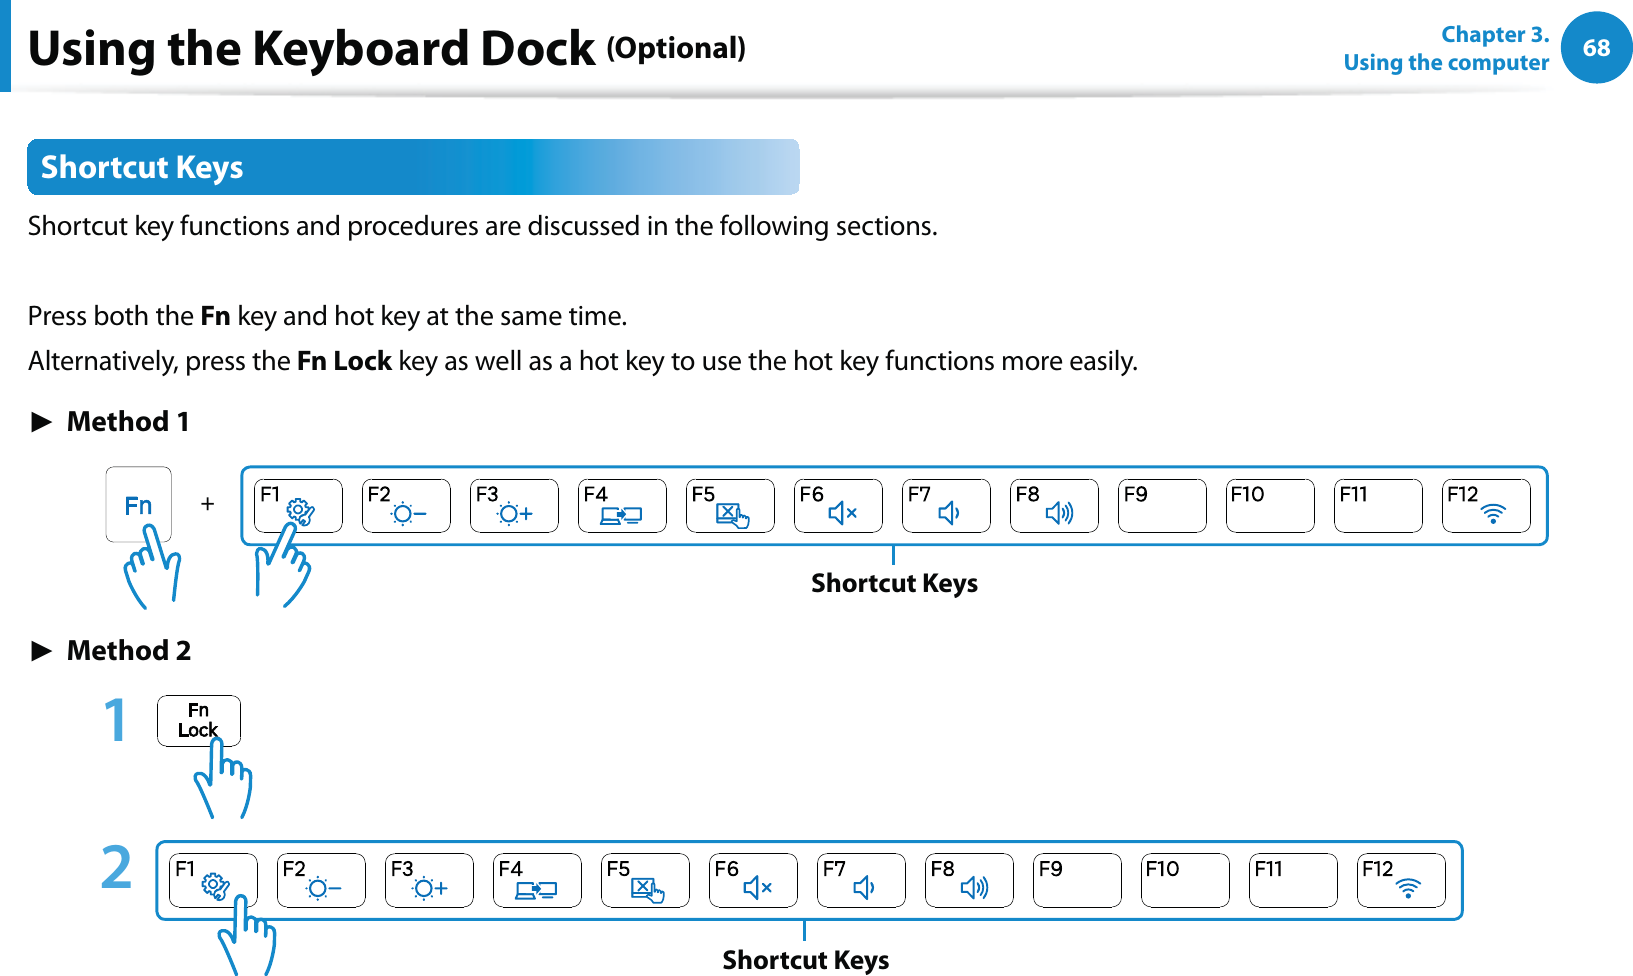Click the F1 settings key in Method 2
Viewport: 1633px width, 976px height.
pyautogui.click(x=213, y=880)
